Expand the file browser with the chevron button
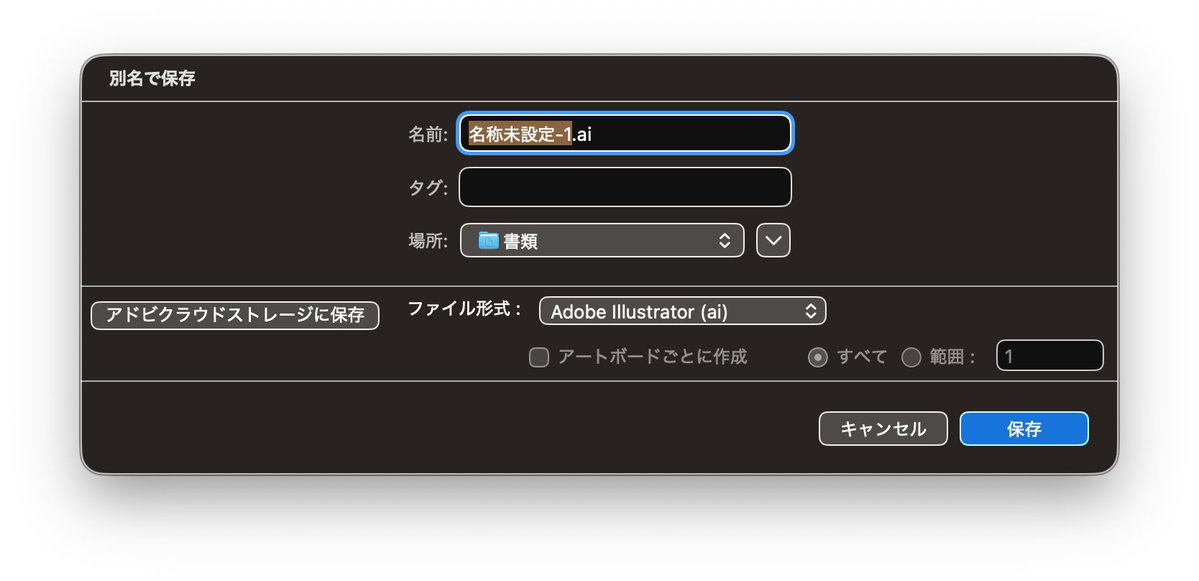The image size is (1199, 581). pyautogui.click(x=773, y=241)
